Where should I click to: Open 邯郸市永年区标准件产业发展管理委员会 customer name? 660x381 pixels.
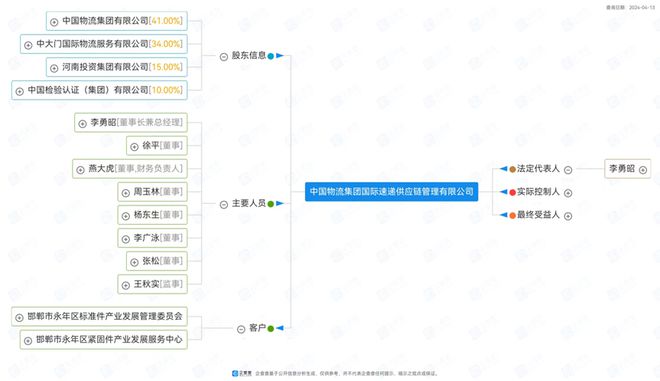pos(105,317)
